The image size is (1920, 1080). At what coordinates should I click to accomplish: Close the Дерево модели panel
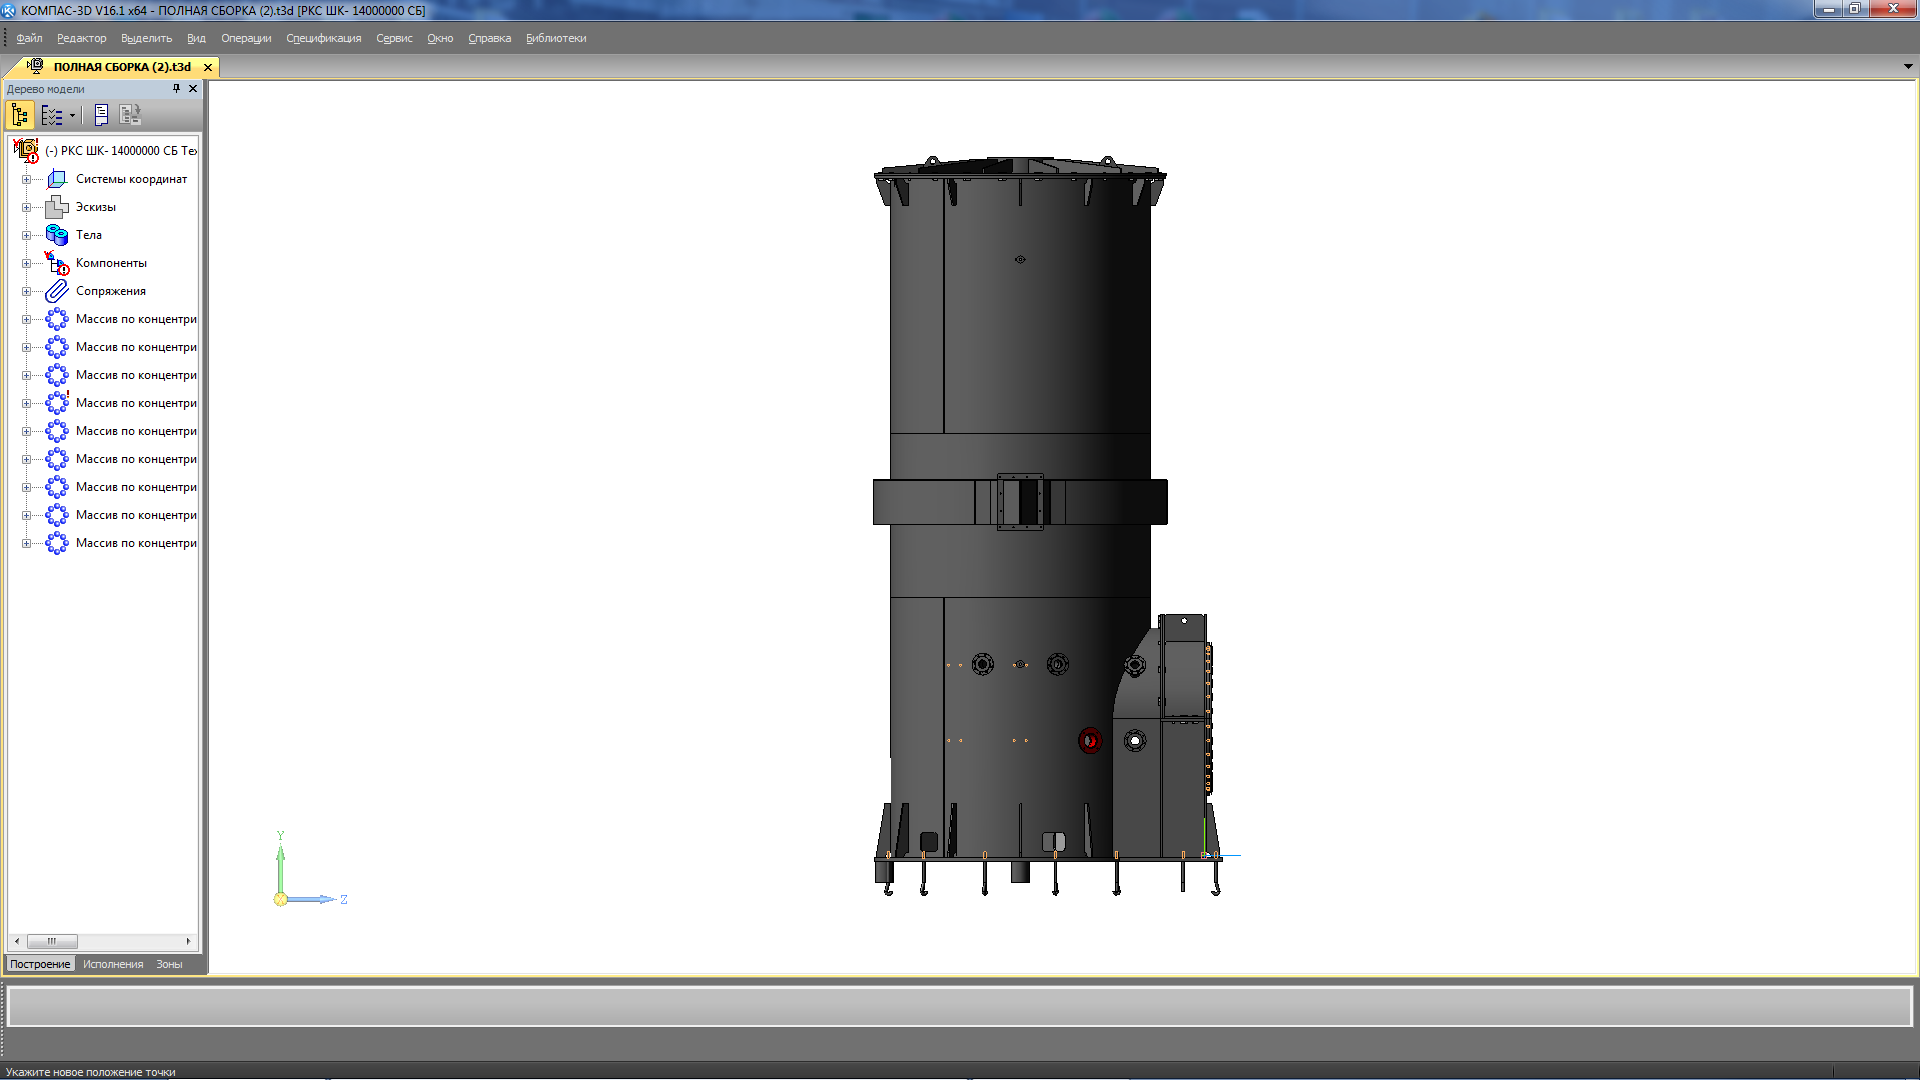193,89
